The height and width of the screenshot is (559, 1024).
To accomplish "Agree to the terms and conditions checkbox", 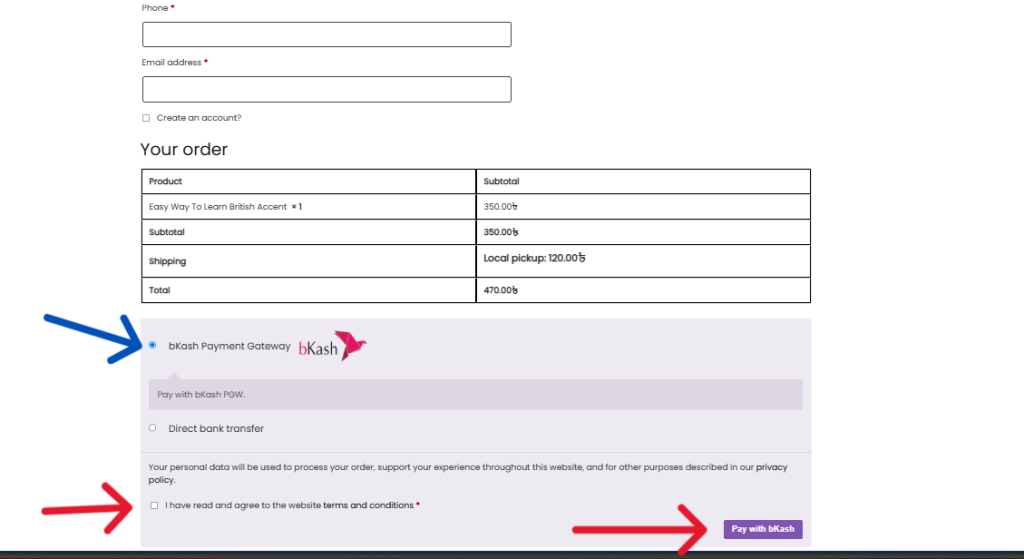I will pos(154,505).
